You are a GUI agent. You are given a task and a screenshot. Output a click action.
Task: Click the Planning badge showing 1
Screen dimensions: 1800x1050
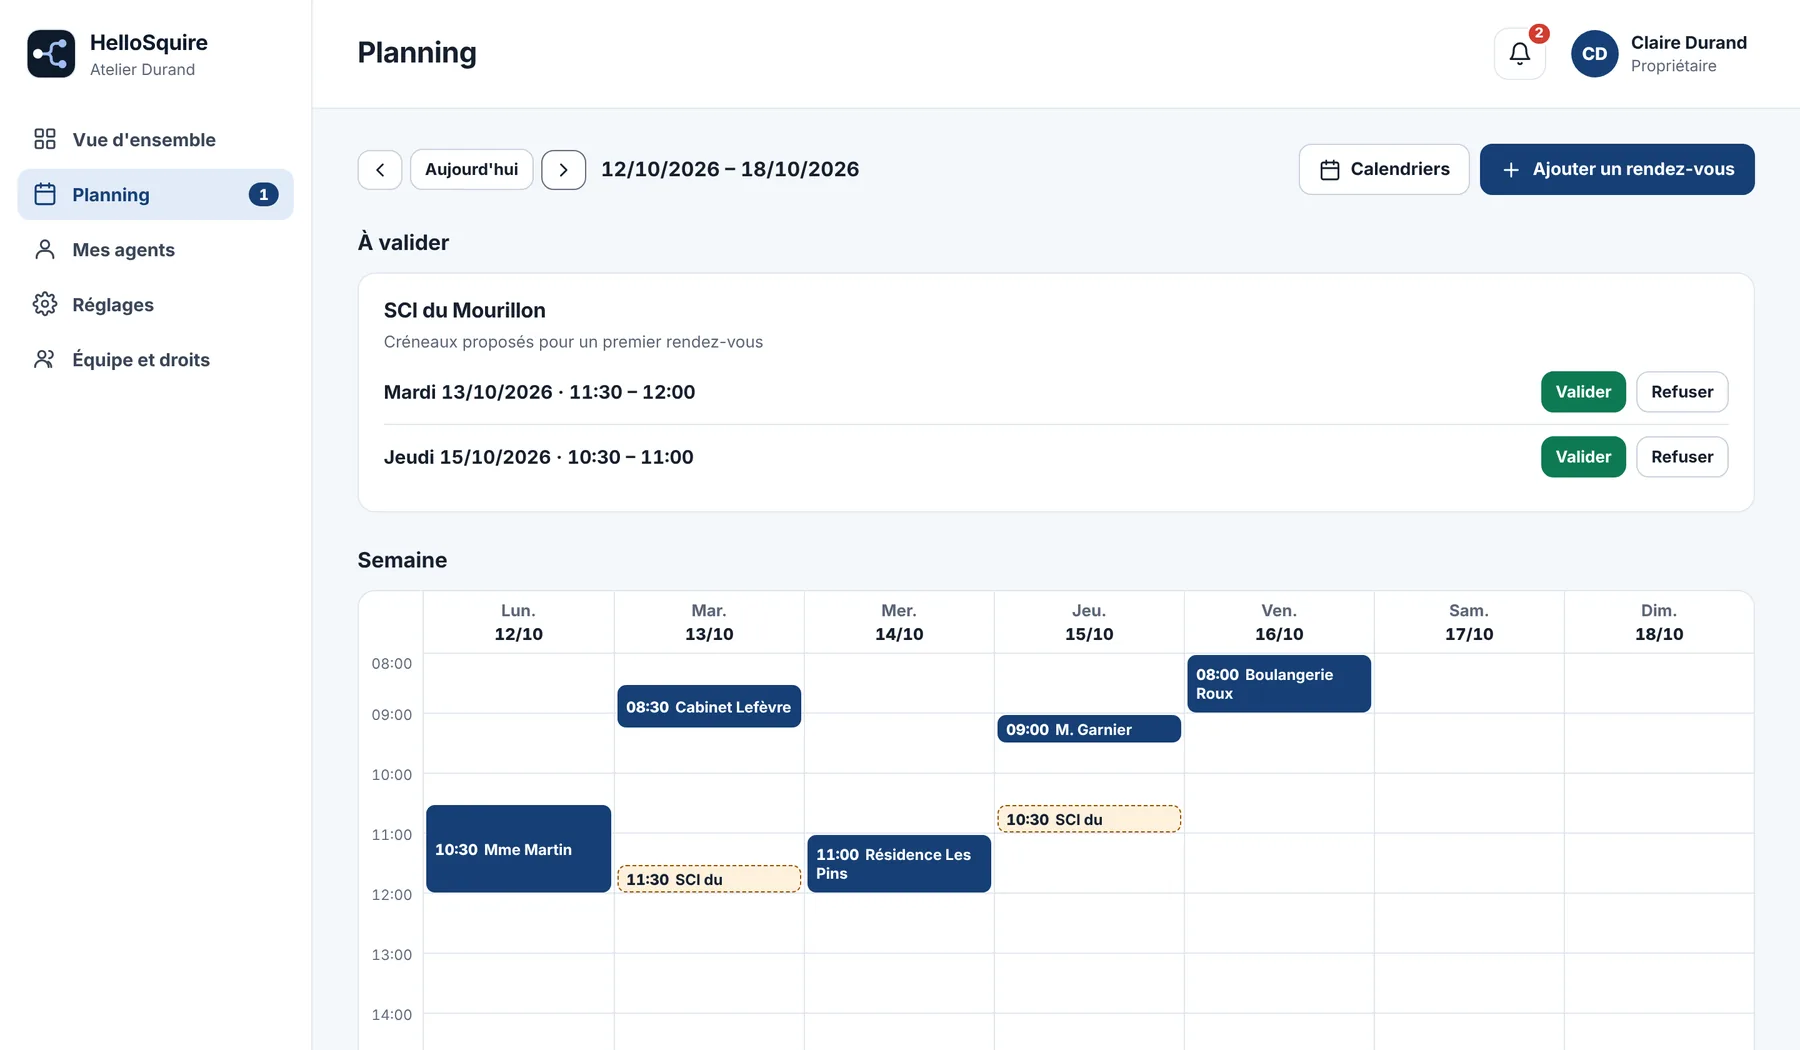(x=263, y=194)
